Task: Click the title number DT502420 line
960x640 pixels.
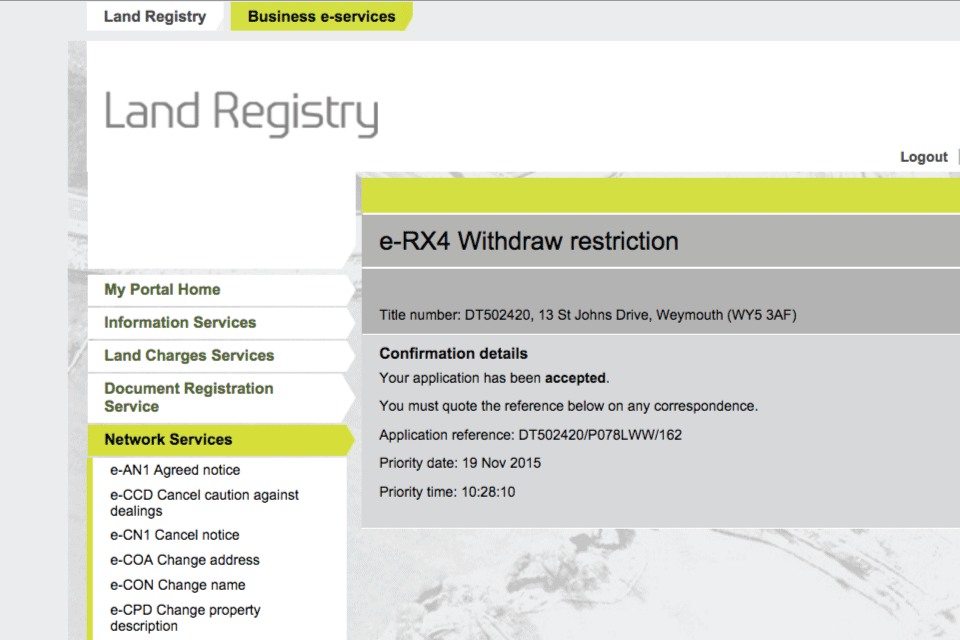Action: [587, 315]
